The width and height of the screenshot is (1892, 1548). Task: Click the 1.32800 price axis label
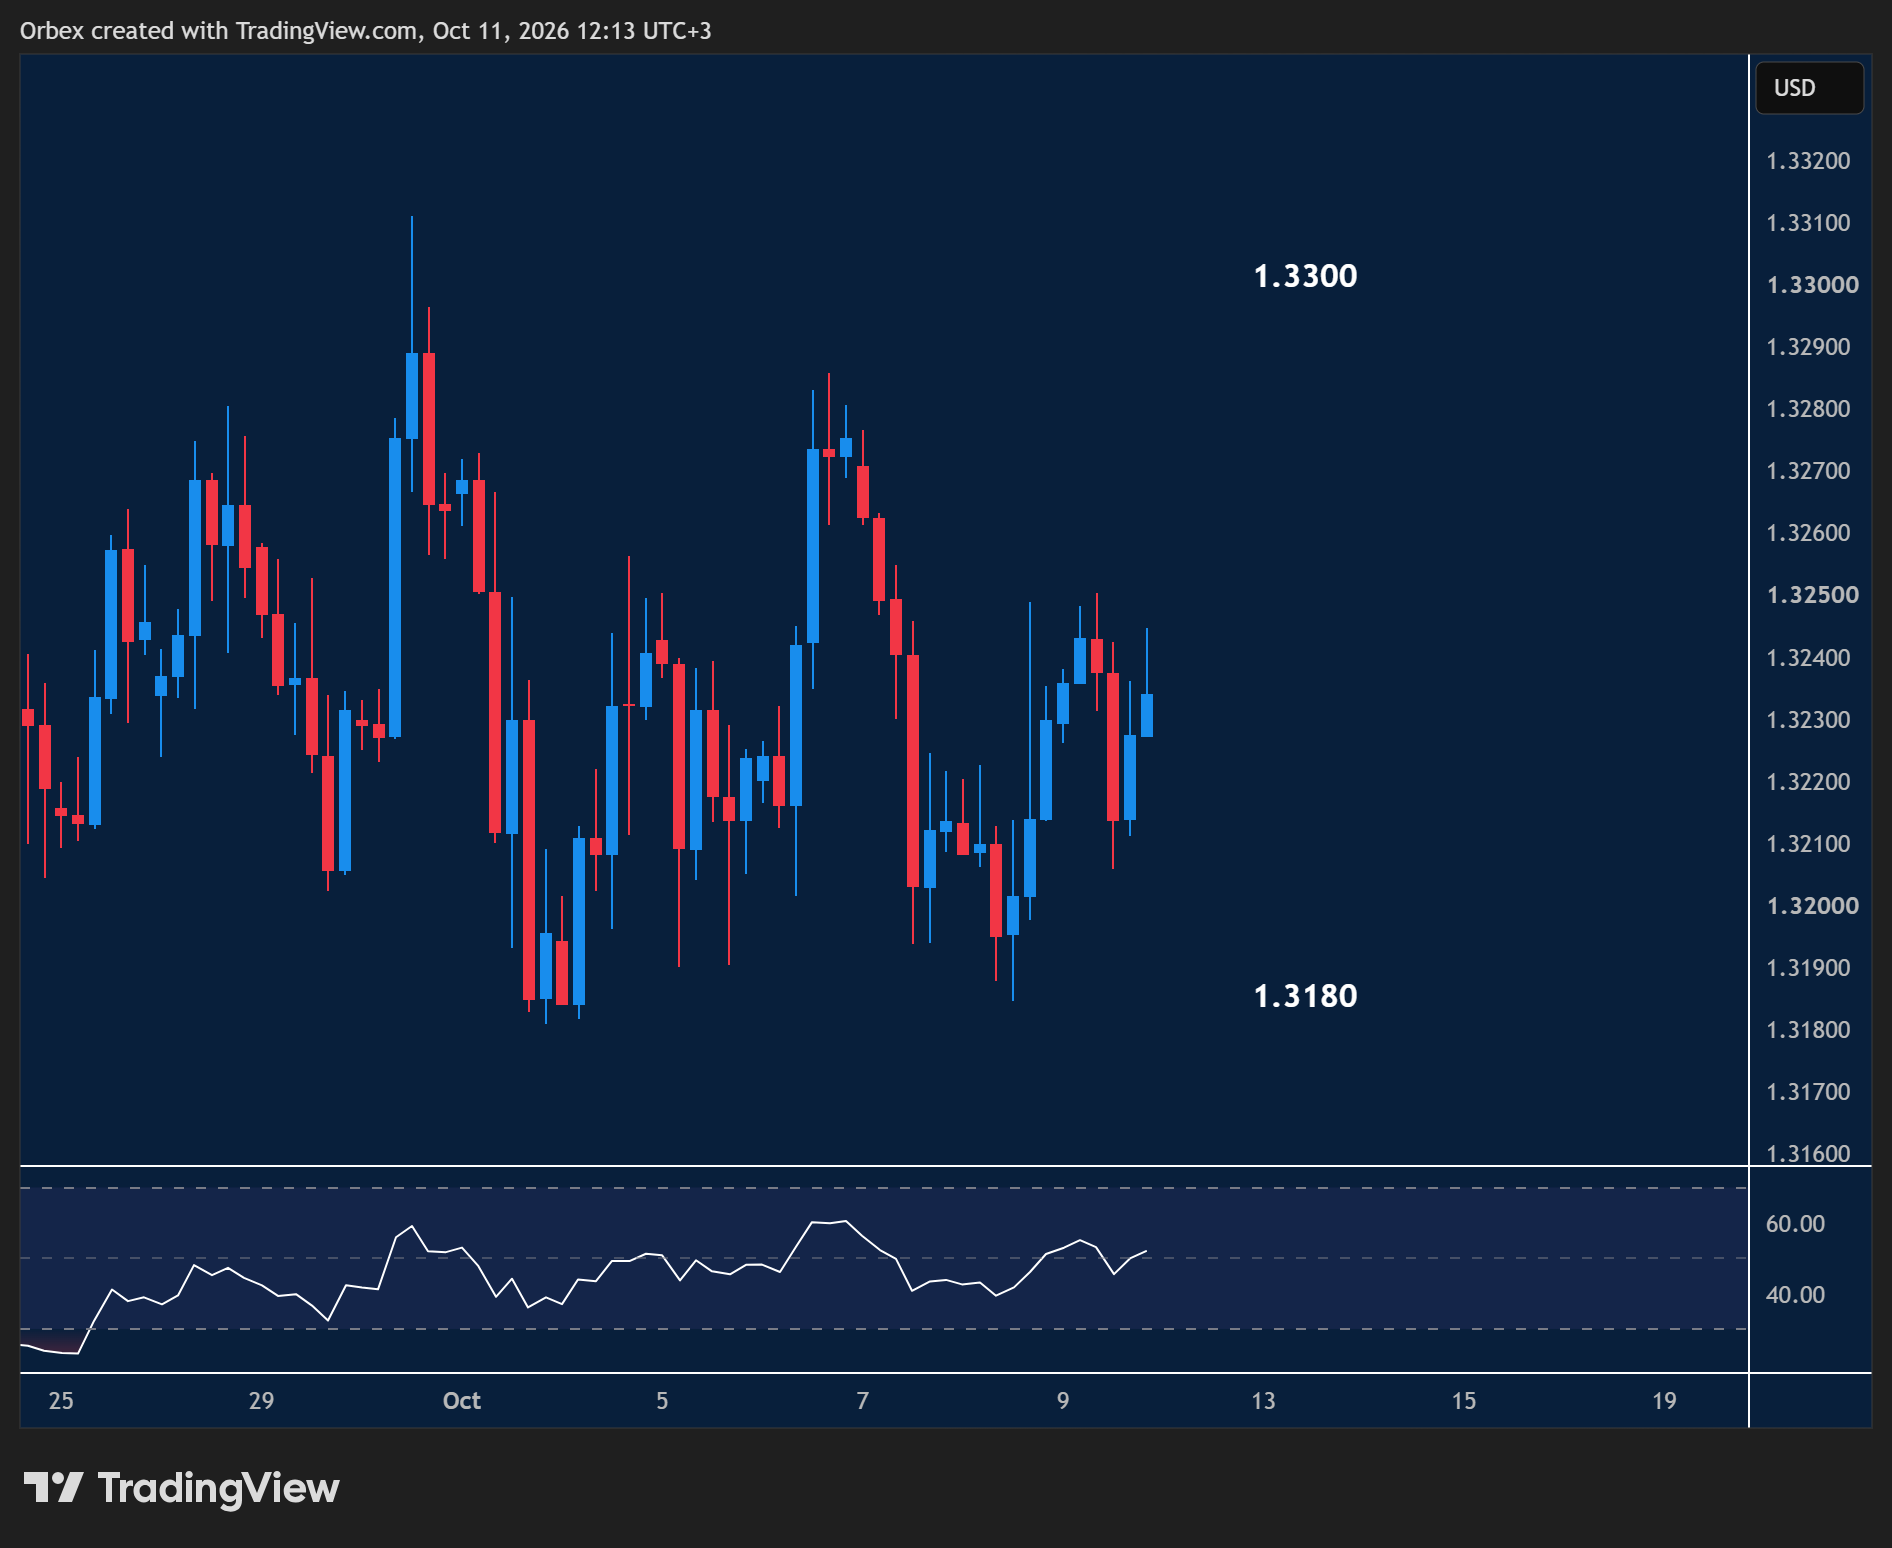pos(1808,409)
